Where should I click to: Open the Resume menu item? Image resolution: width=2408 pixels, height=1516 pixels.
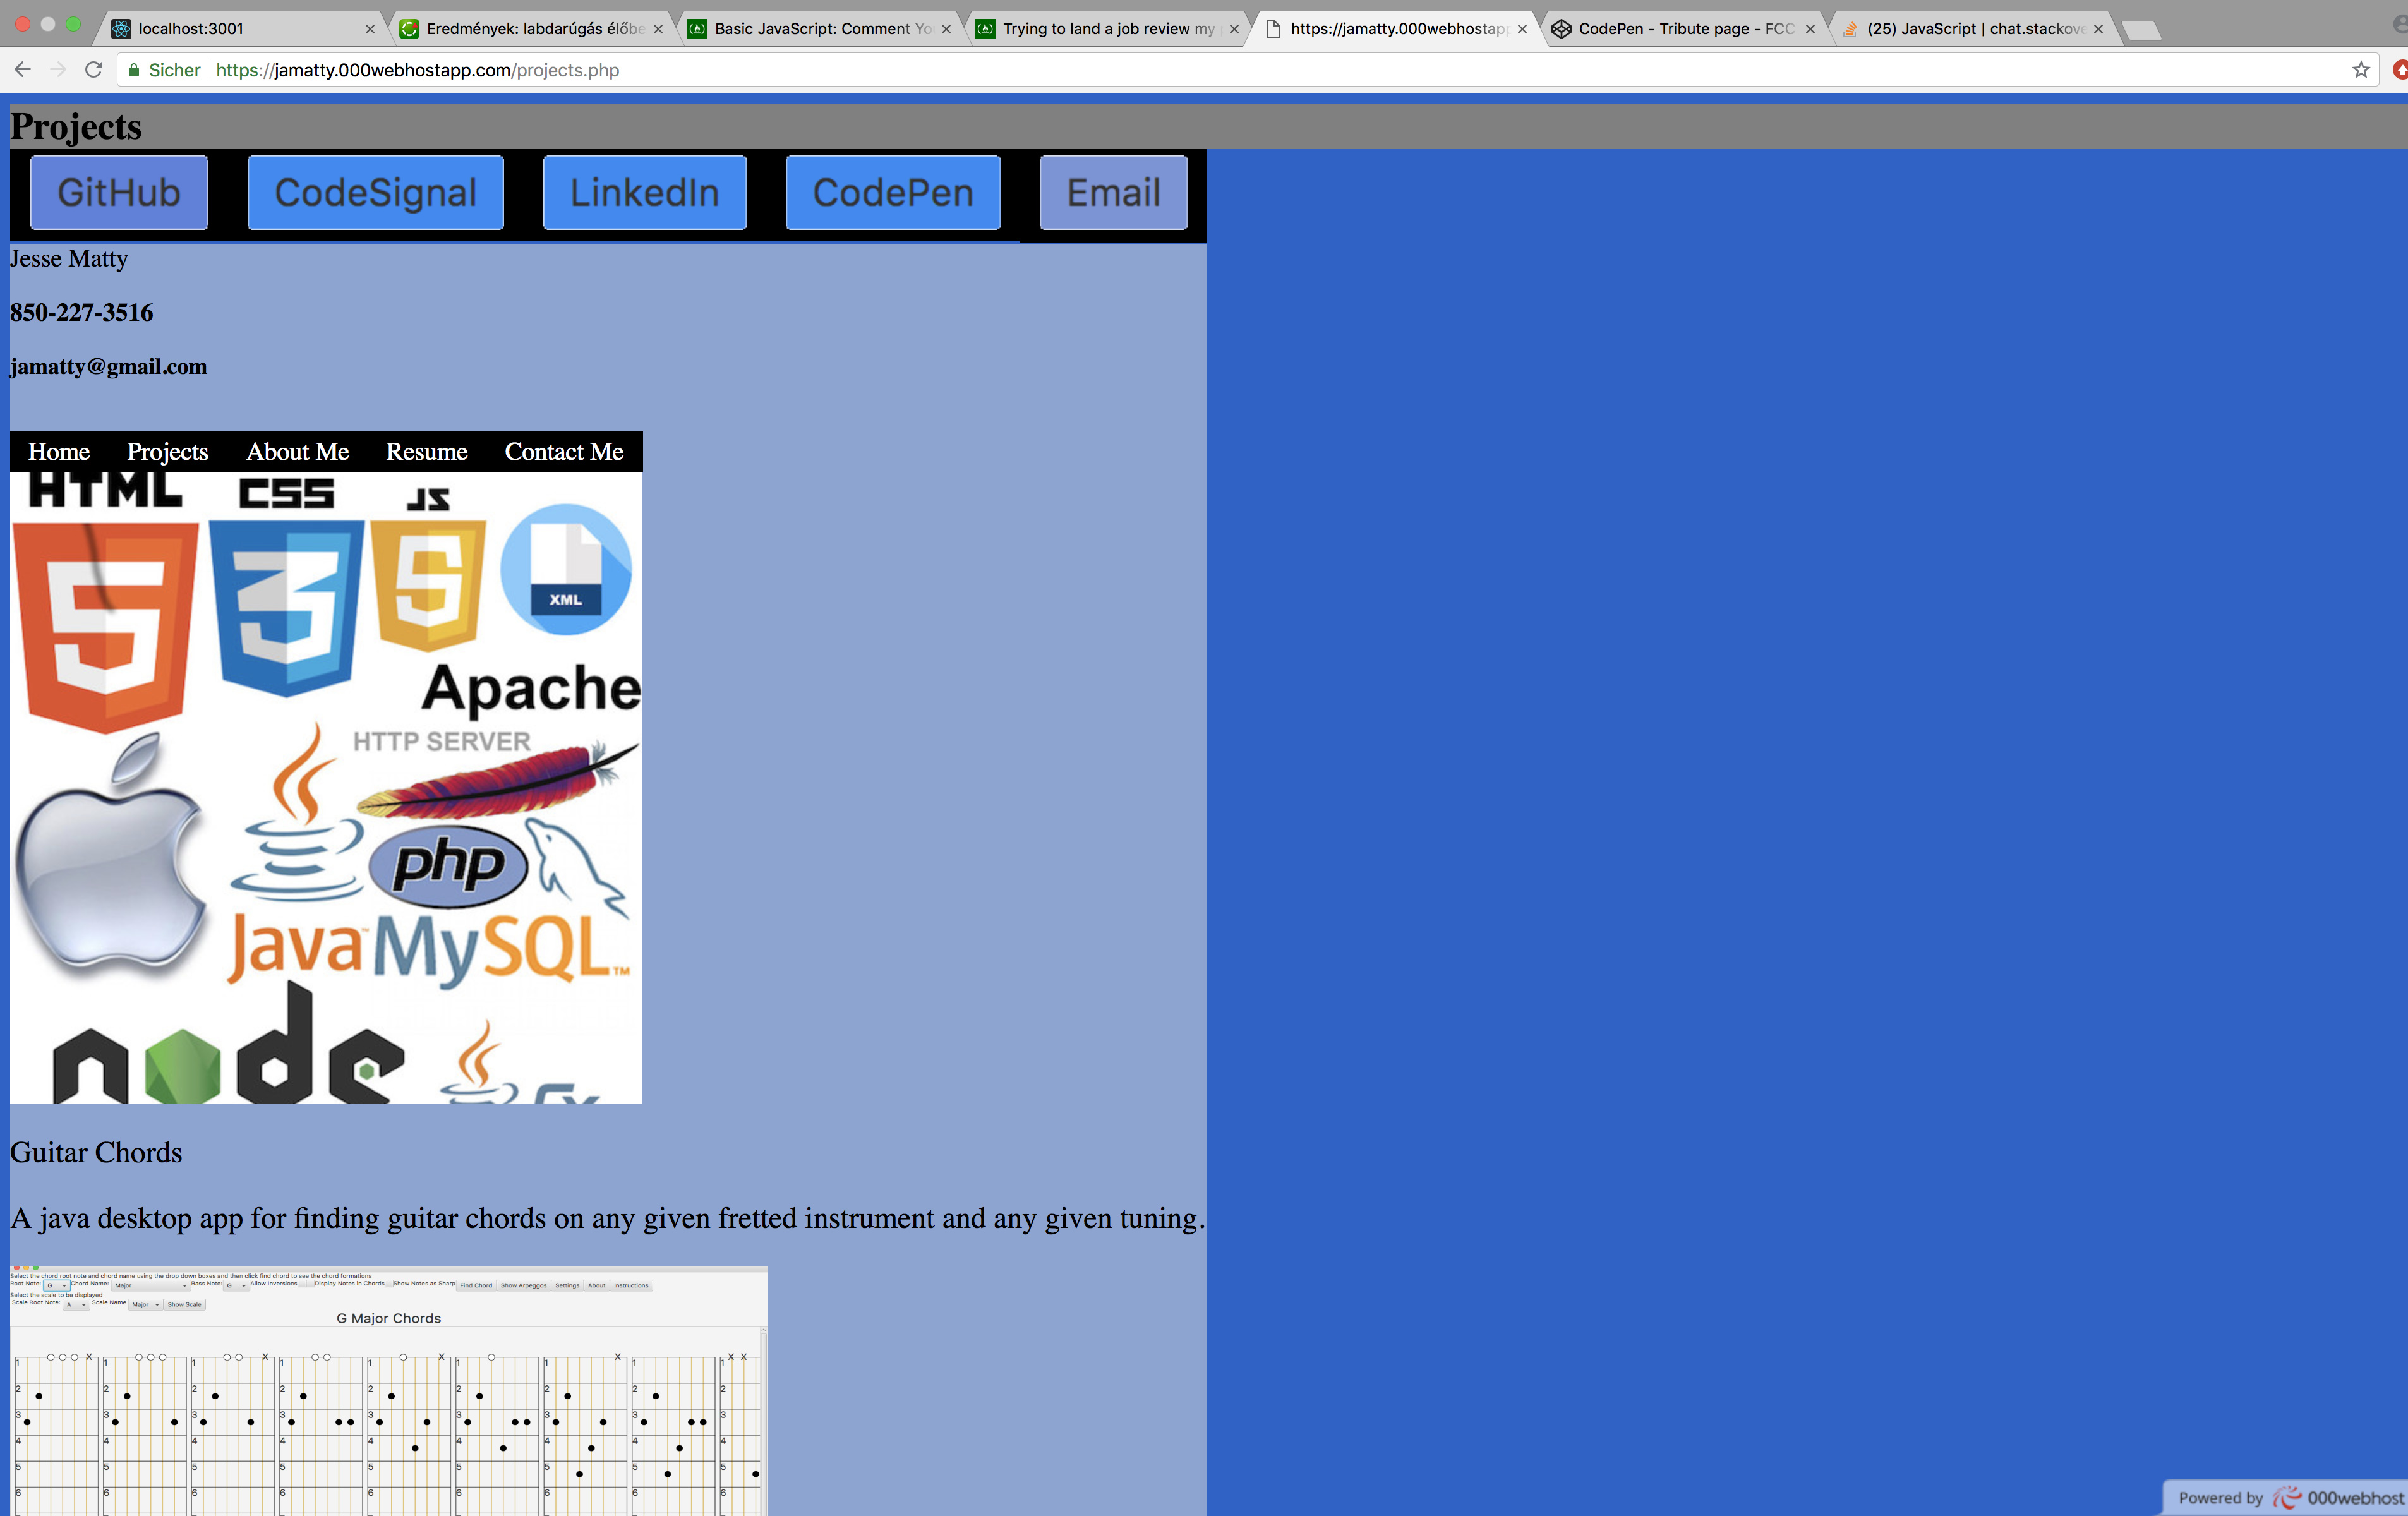coord(426,452)
